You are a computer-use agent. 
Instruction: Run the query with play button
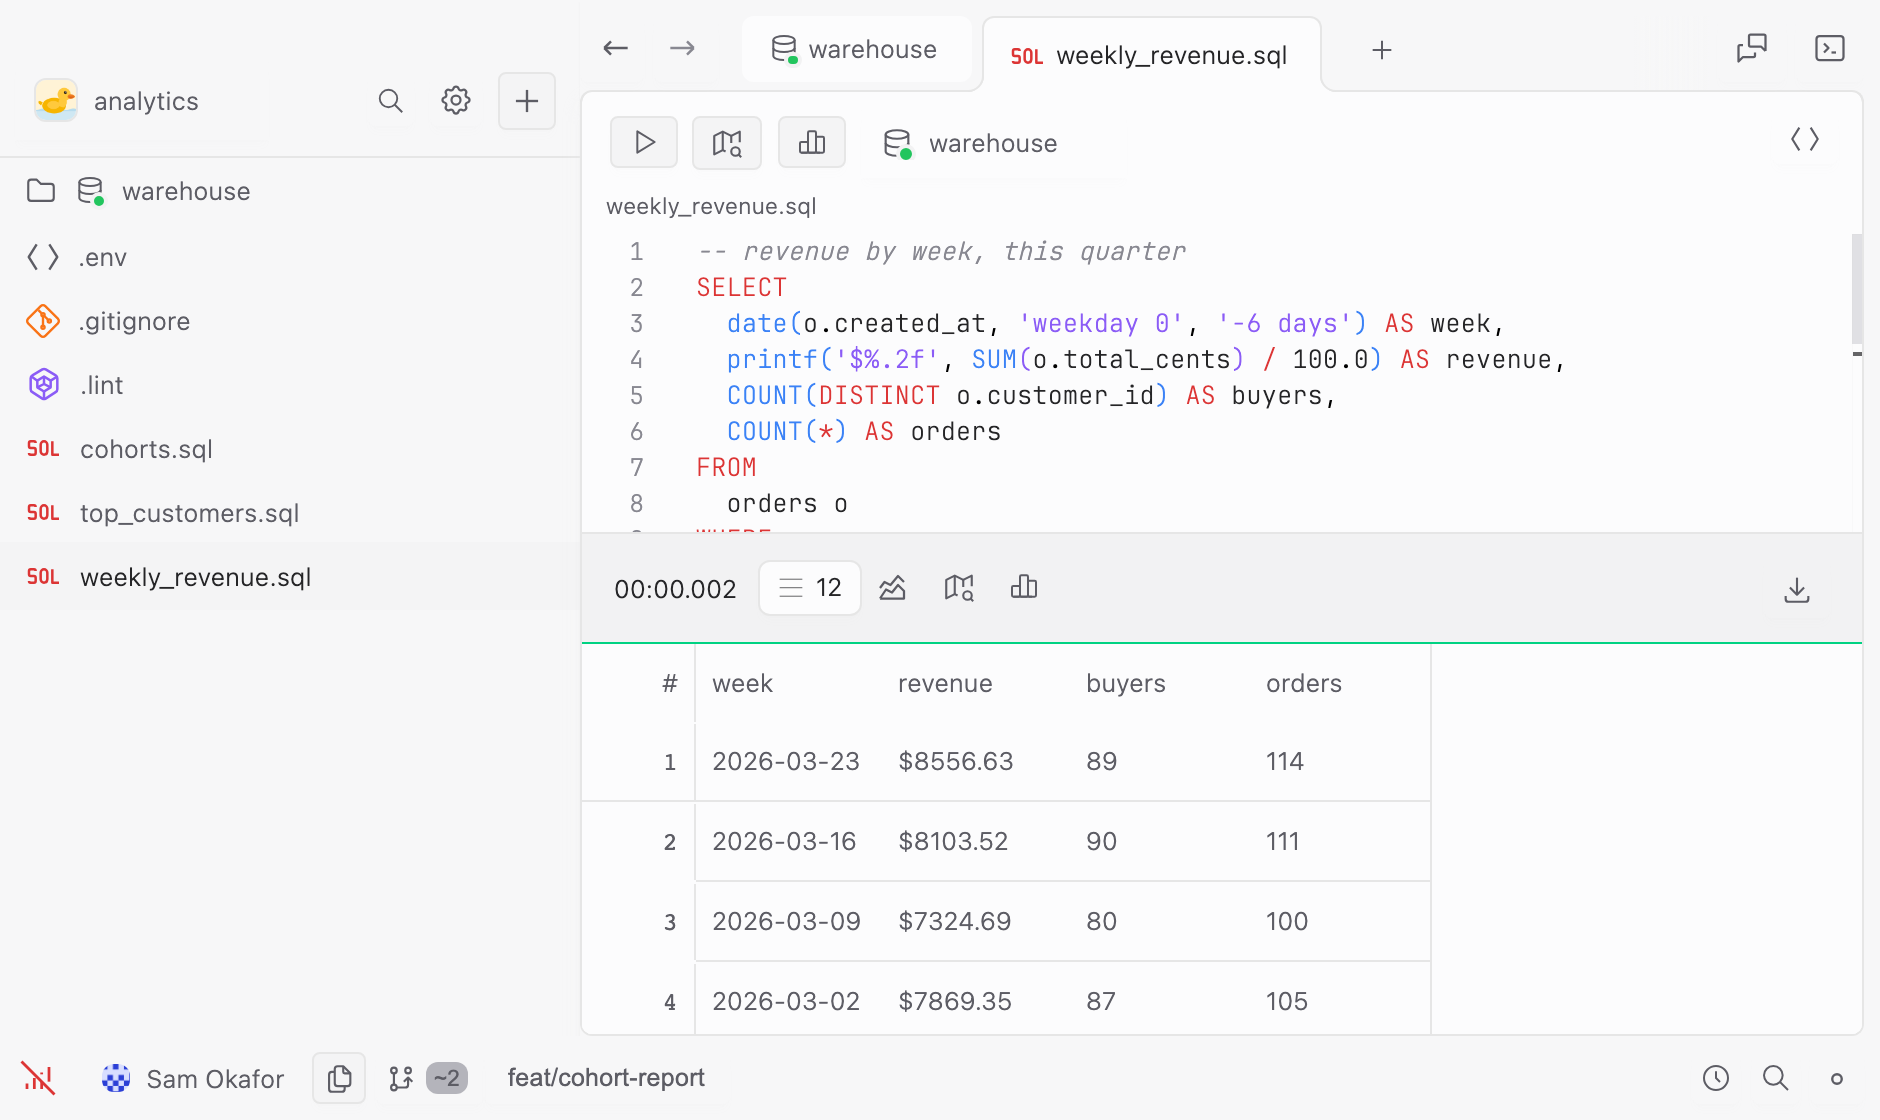coord(644,143)
